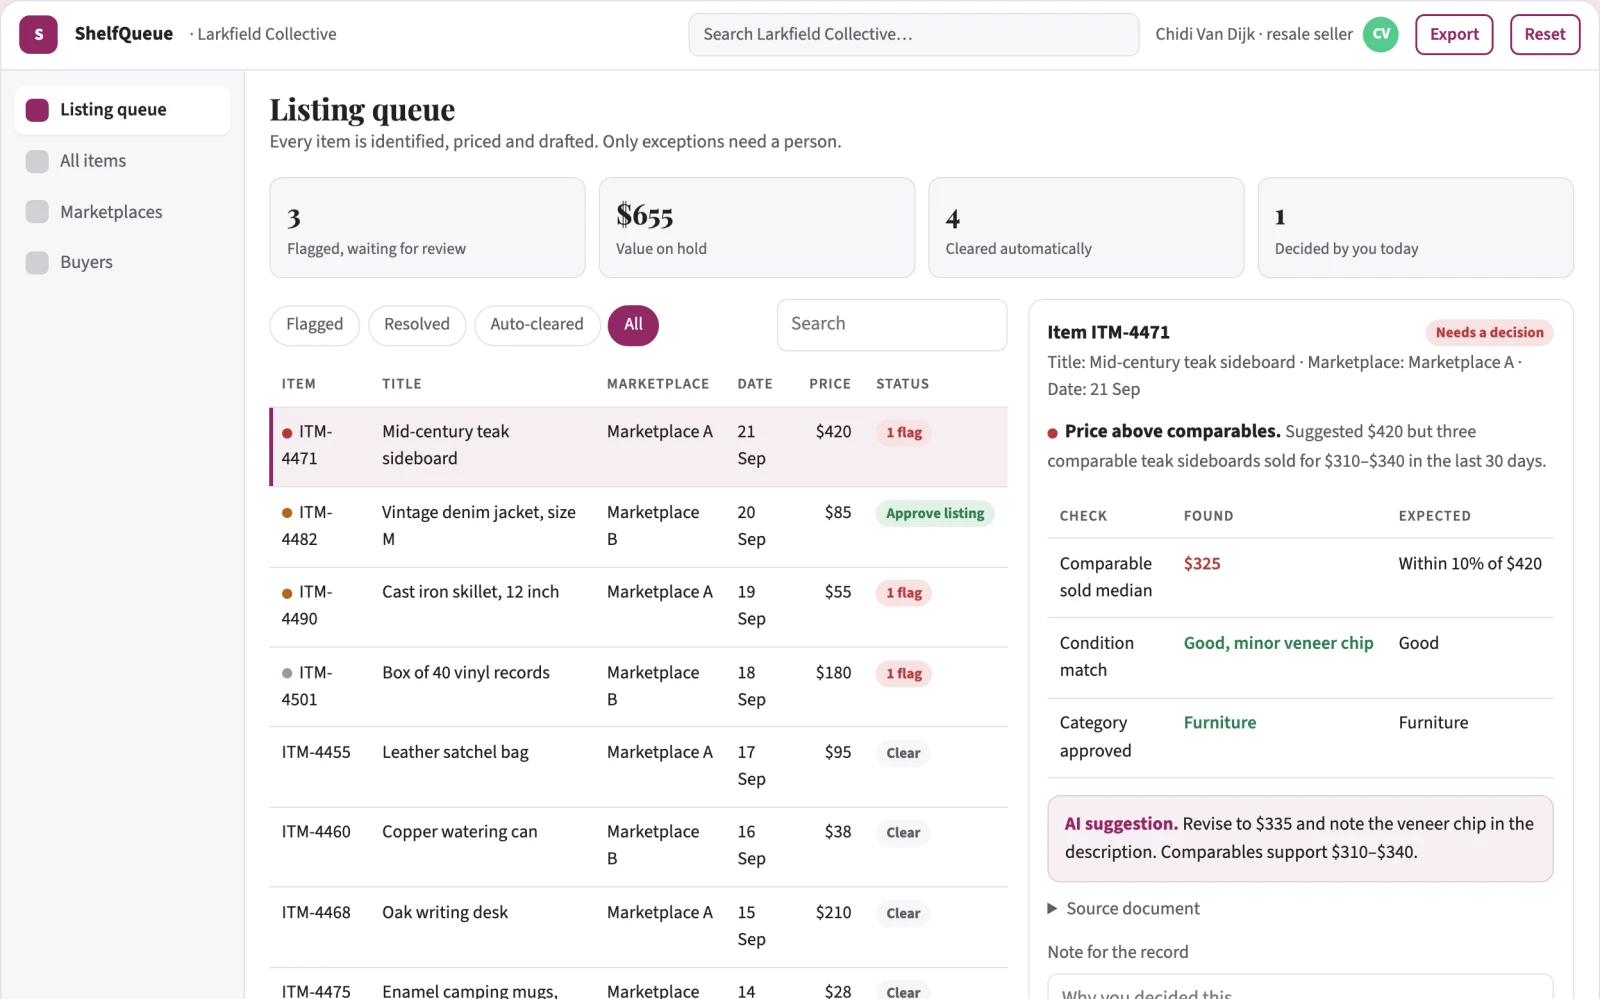The width and height of the screenshot is (1600, 999).
Task: Switch to the Auto-cleared filter tab
Action: click(537, 325)
